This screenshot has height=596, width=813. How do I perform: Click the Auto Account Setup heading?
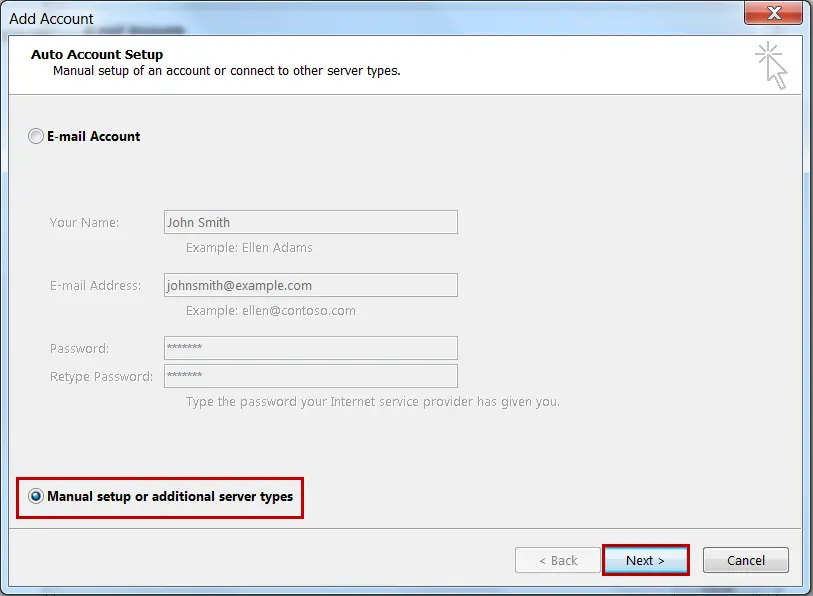pos(97,54)
